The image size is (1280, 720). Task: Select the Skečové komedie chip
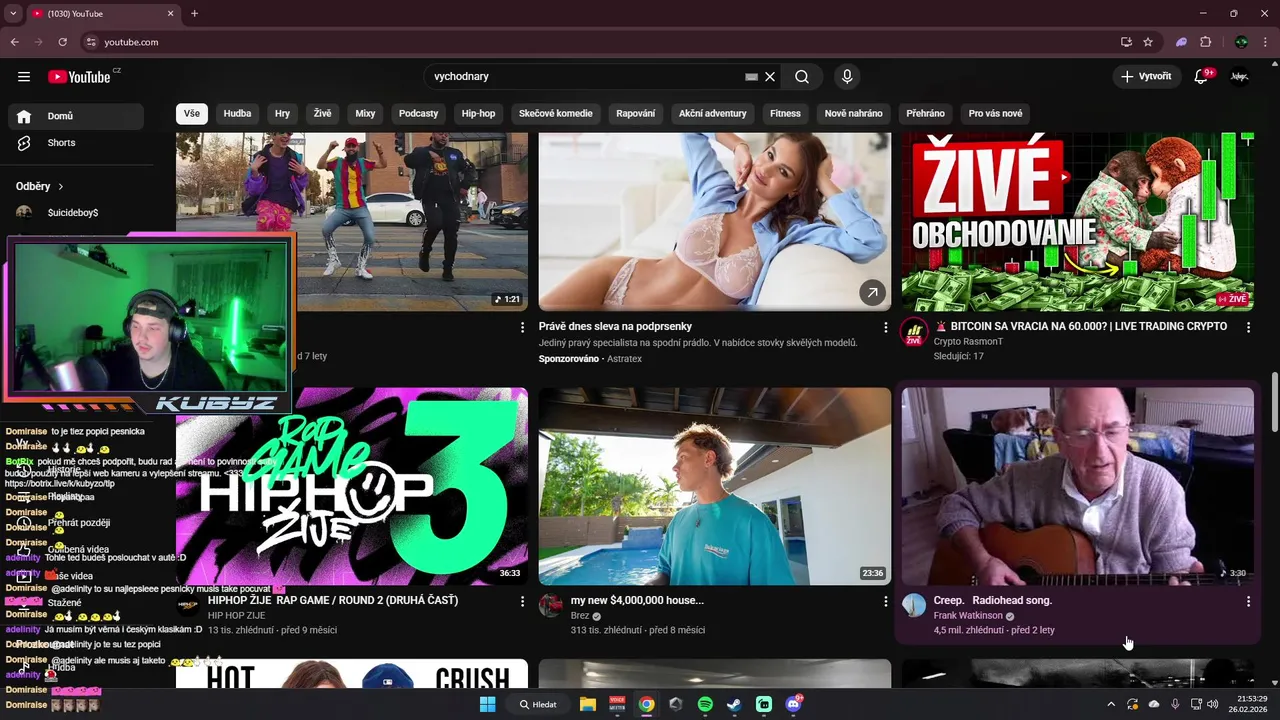pos(556,114)
